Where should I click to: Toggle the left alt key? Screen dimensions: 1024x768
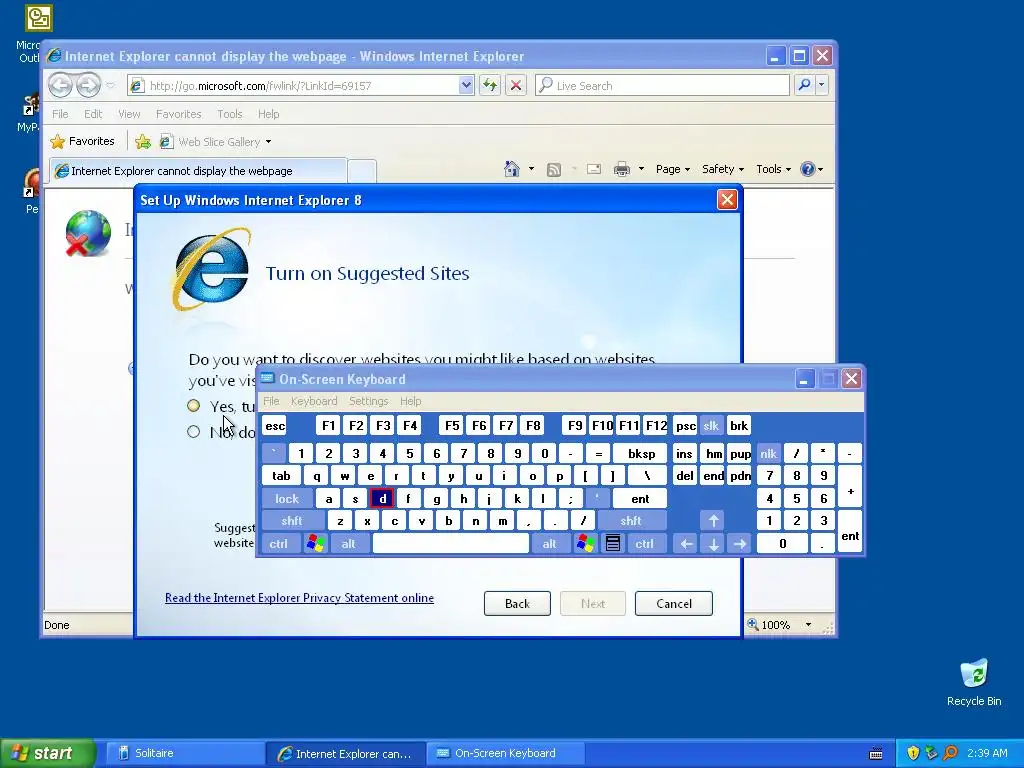348,543
